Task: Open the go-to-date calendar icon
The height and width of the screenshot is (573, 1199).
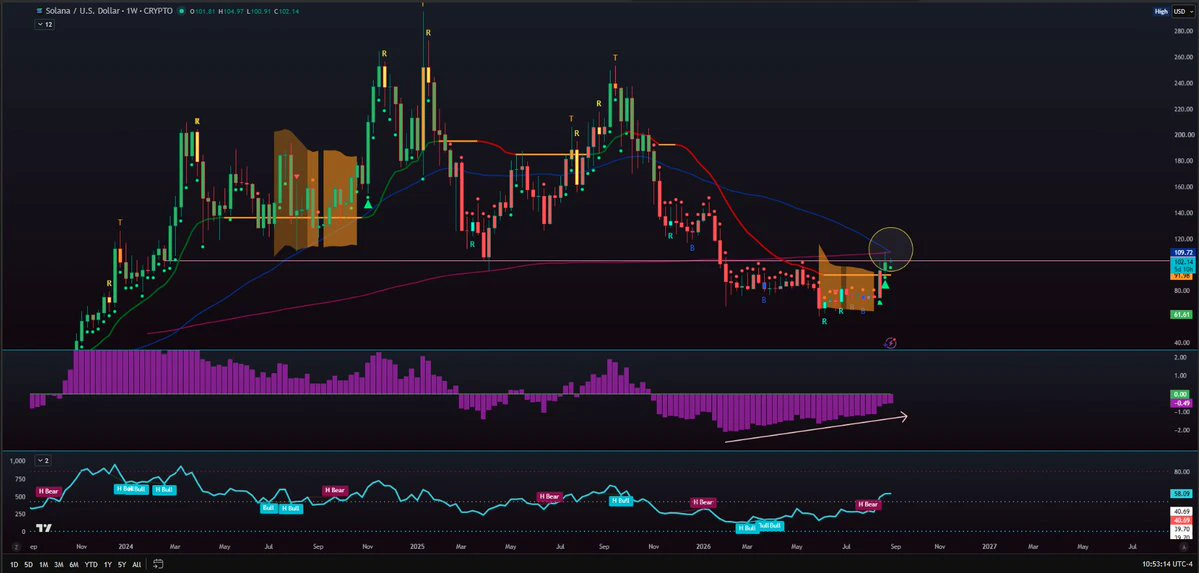Action: (x=158, y=565)
